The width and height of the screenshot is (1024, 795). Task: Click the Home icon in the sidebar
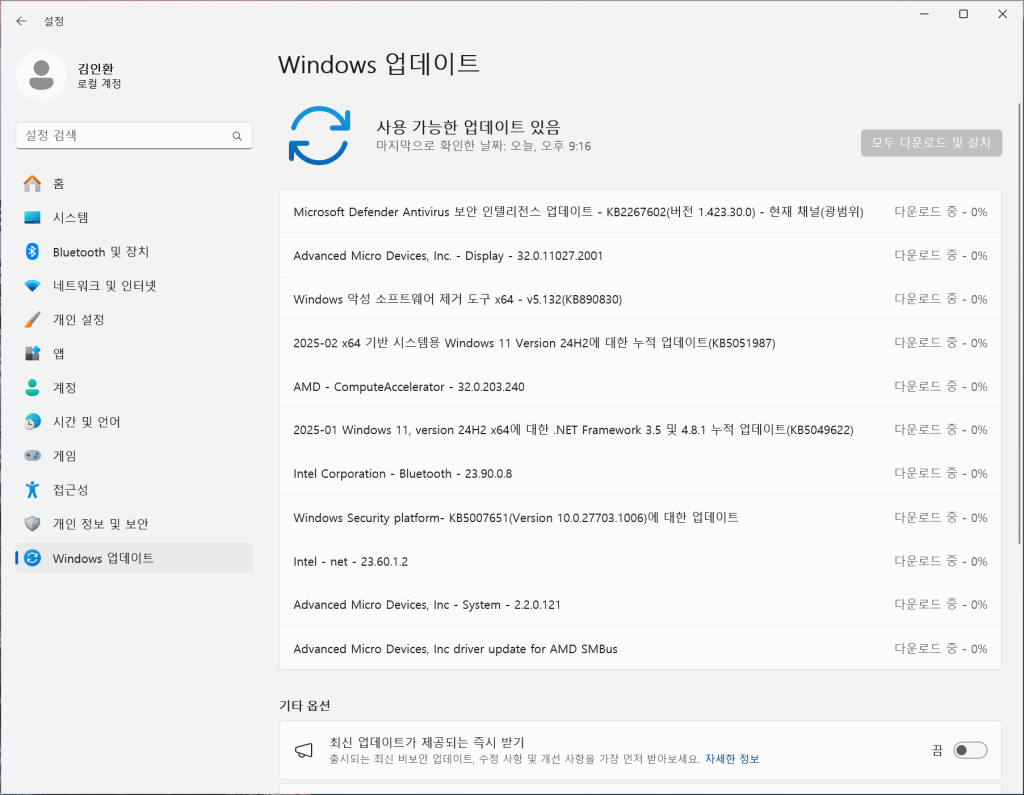tap(32, 184)
